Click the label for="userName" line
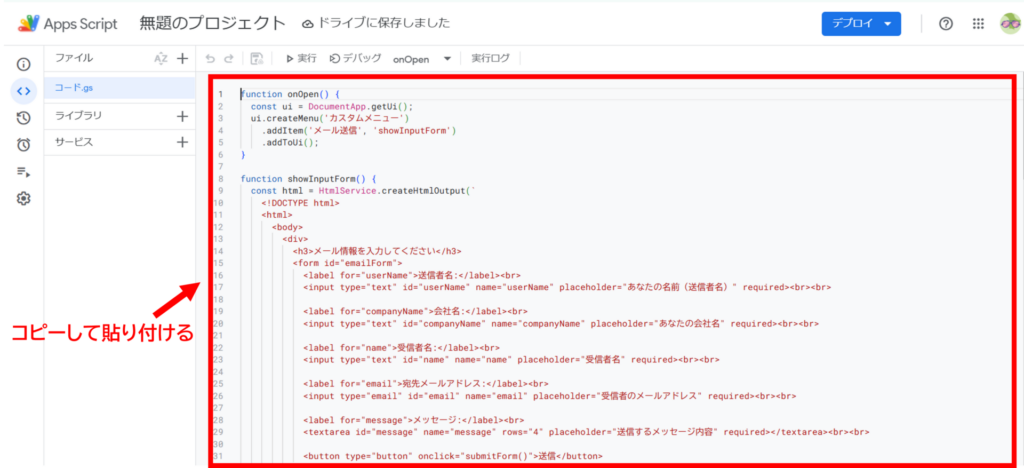The height and width of the screenshot is (468, 1024). coord(412,275)
